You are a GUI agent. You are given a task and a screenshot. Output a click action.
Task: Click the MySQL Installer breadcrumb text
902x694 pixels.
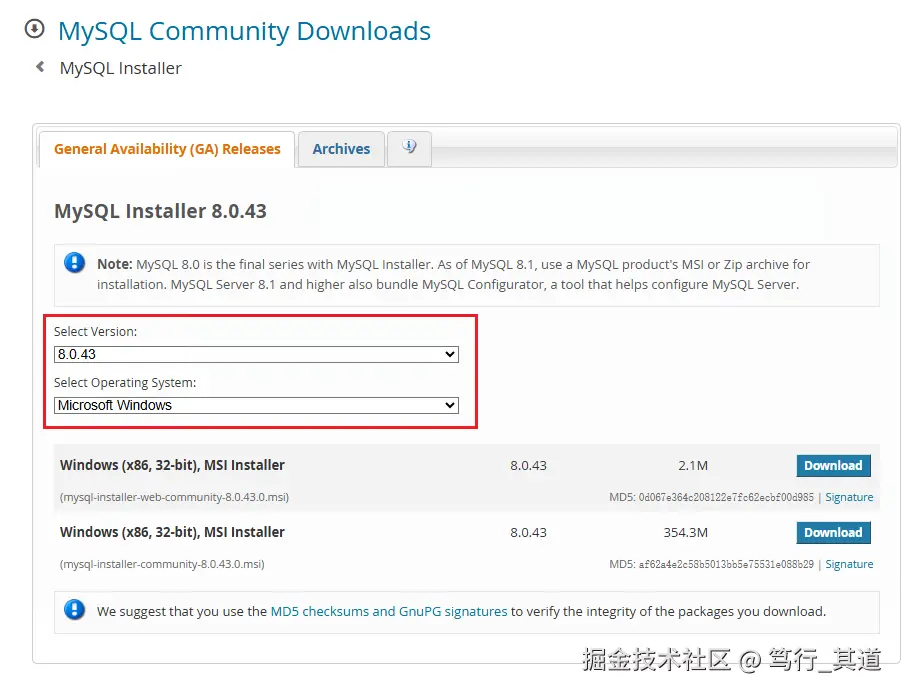(x=121, y=68)
